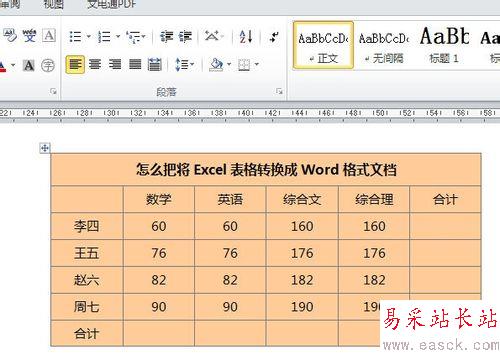This screenshot has width=500, height=360.
Task: Expand the Multilevel List dropdown arrow
Action: 144,36
